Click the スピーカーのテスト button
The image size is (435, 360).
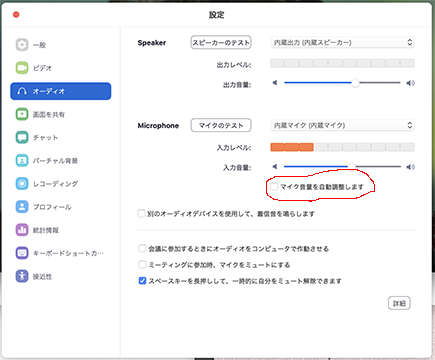click(x=221, y=42)
